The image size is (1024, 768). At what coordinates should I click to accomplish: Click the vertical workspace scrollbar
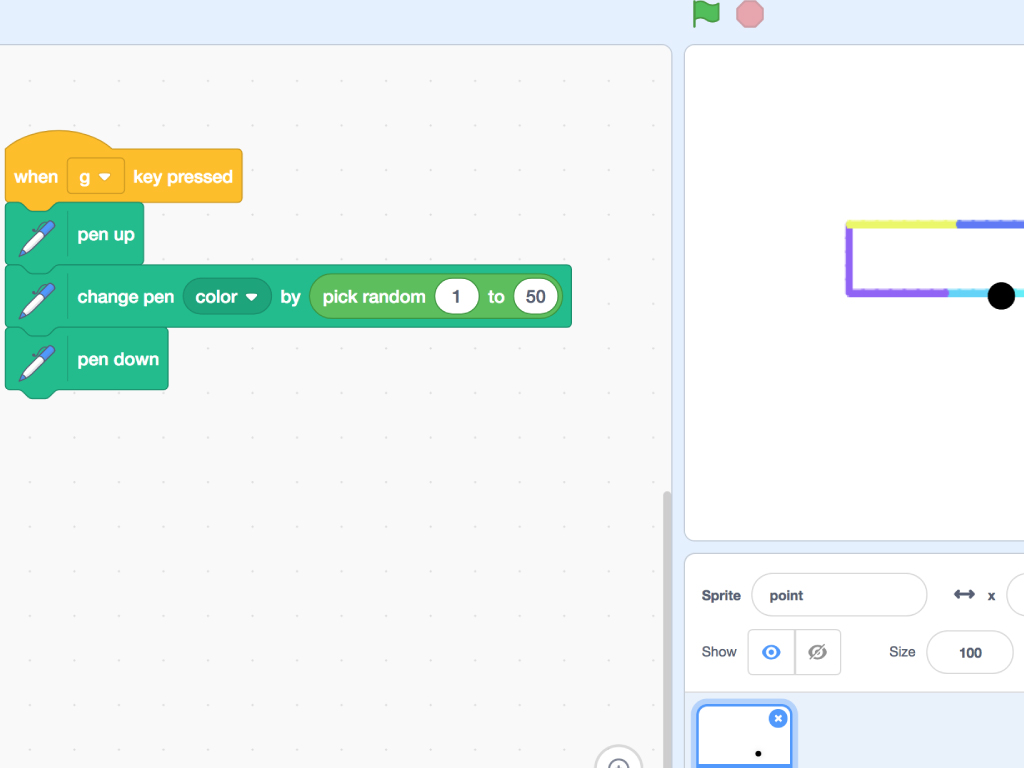667,629
